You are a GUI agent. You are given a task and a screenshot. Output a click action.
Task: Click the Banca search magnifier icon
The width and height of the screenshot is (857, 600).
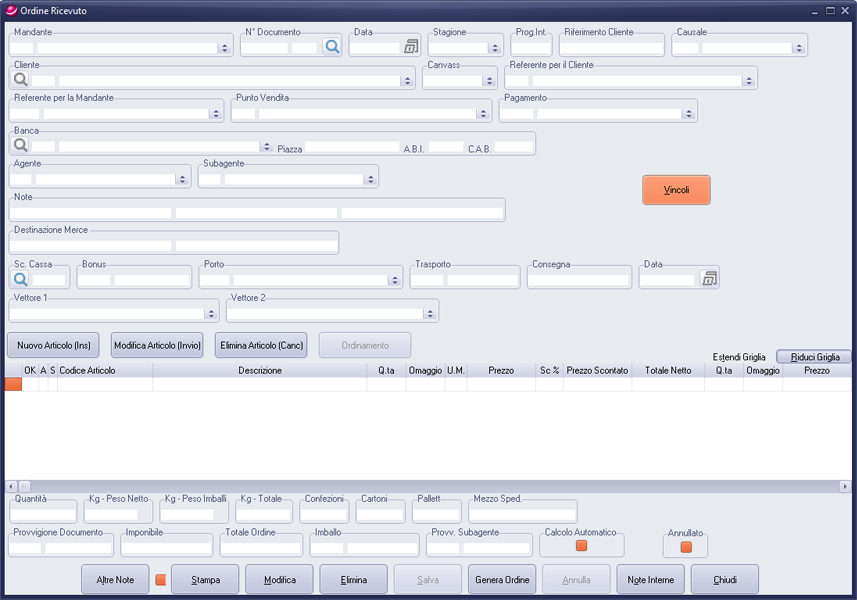pos(20,146)
